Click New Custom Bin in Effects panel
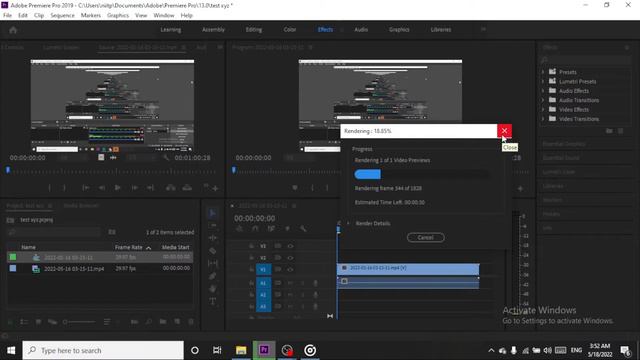 coord(609,131)
